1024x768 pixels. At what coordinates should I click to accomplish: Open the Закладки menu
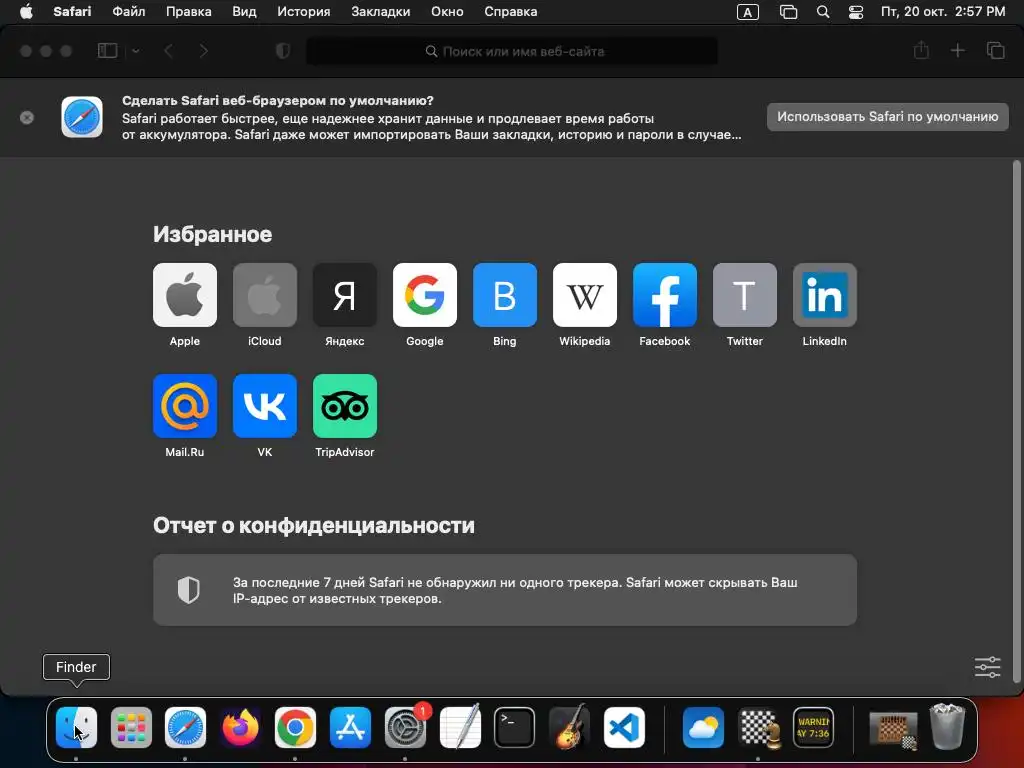(381, 11)
